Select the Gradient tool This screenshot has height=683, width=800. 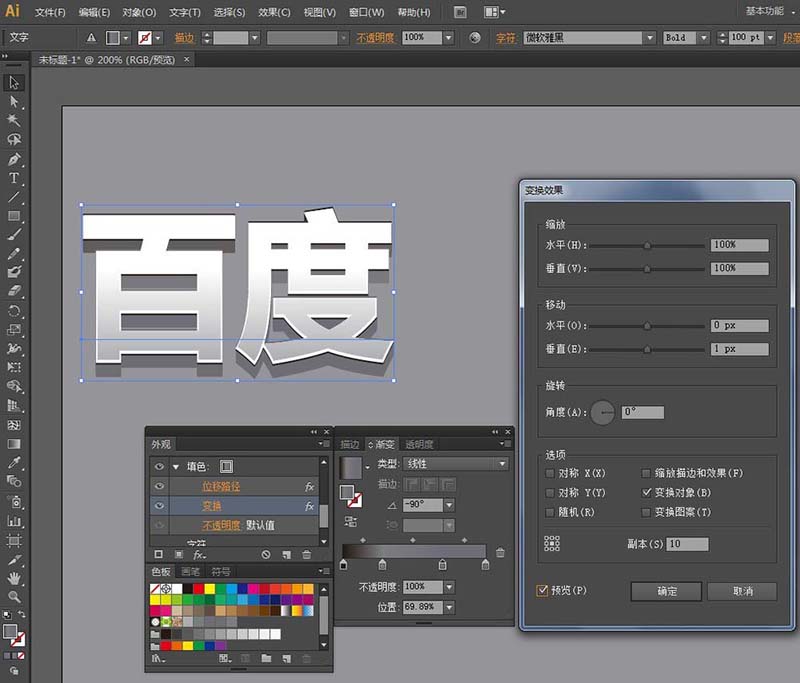pyautogui.click(x=14, y=444)
